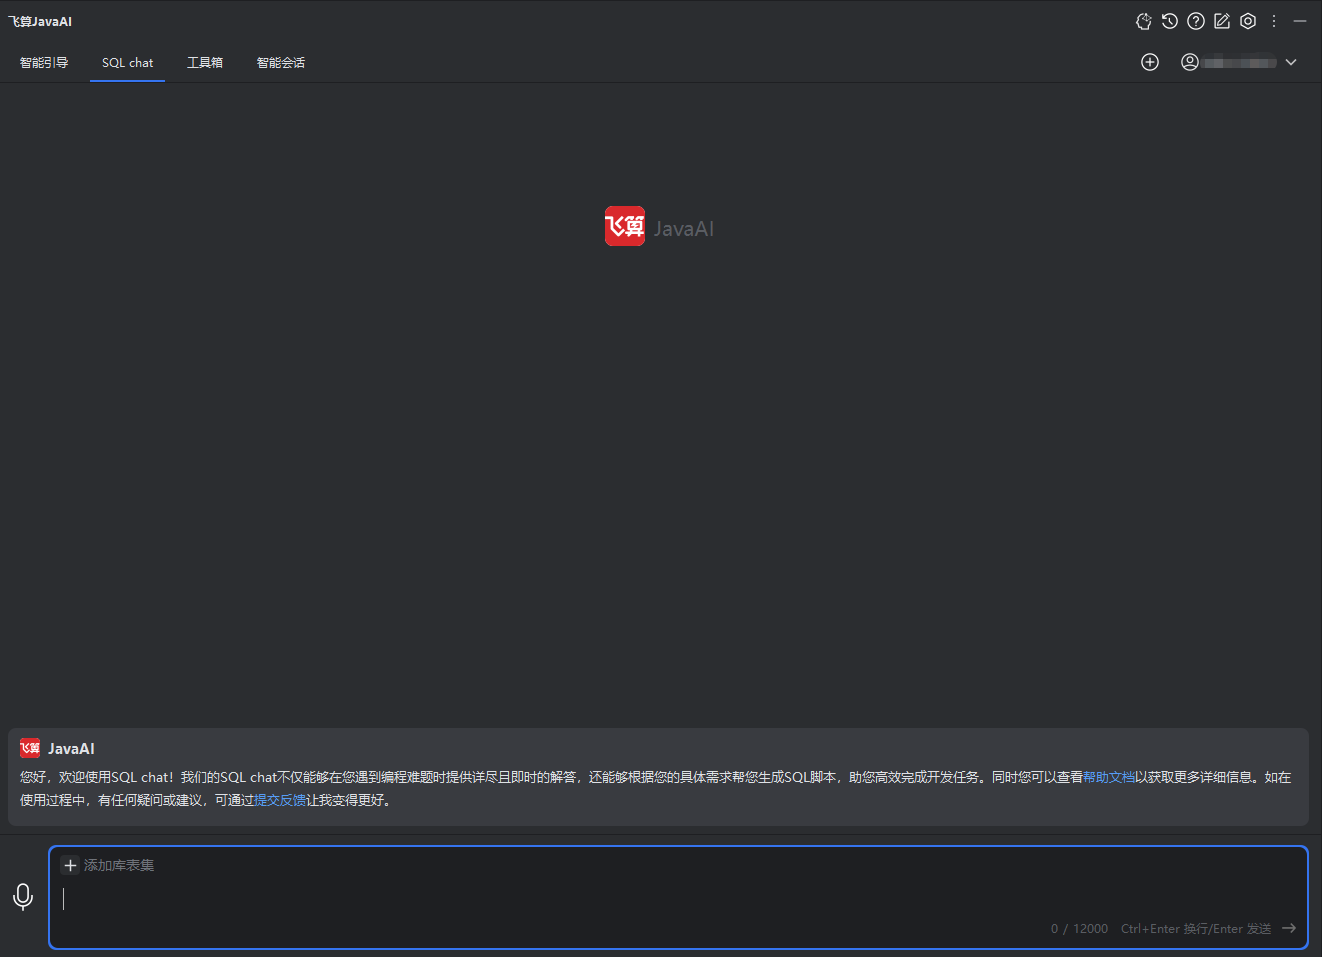Click the send arrow icon
The height and width of the screenshot is (957, 1322).
[1289, 928]
